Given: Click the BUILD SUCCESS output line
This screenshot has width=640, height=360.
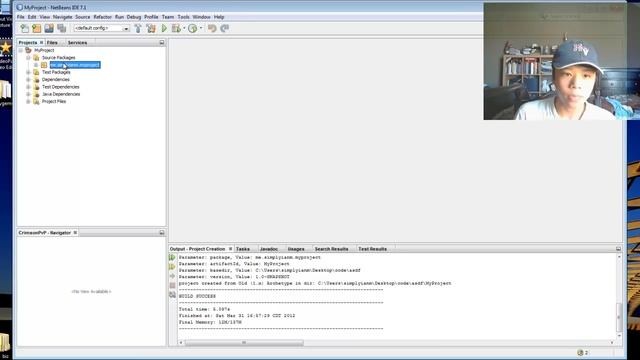Looking at the screenshot, I should click(x=197, y=296).
